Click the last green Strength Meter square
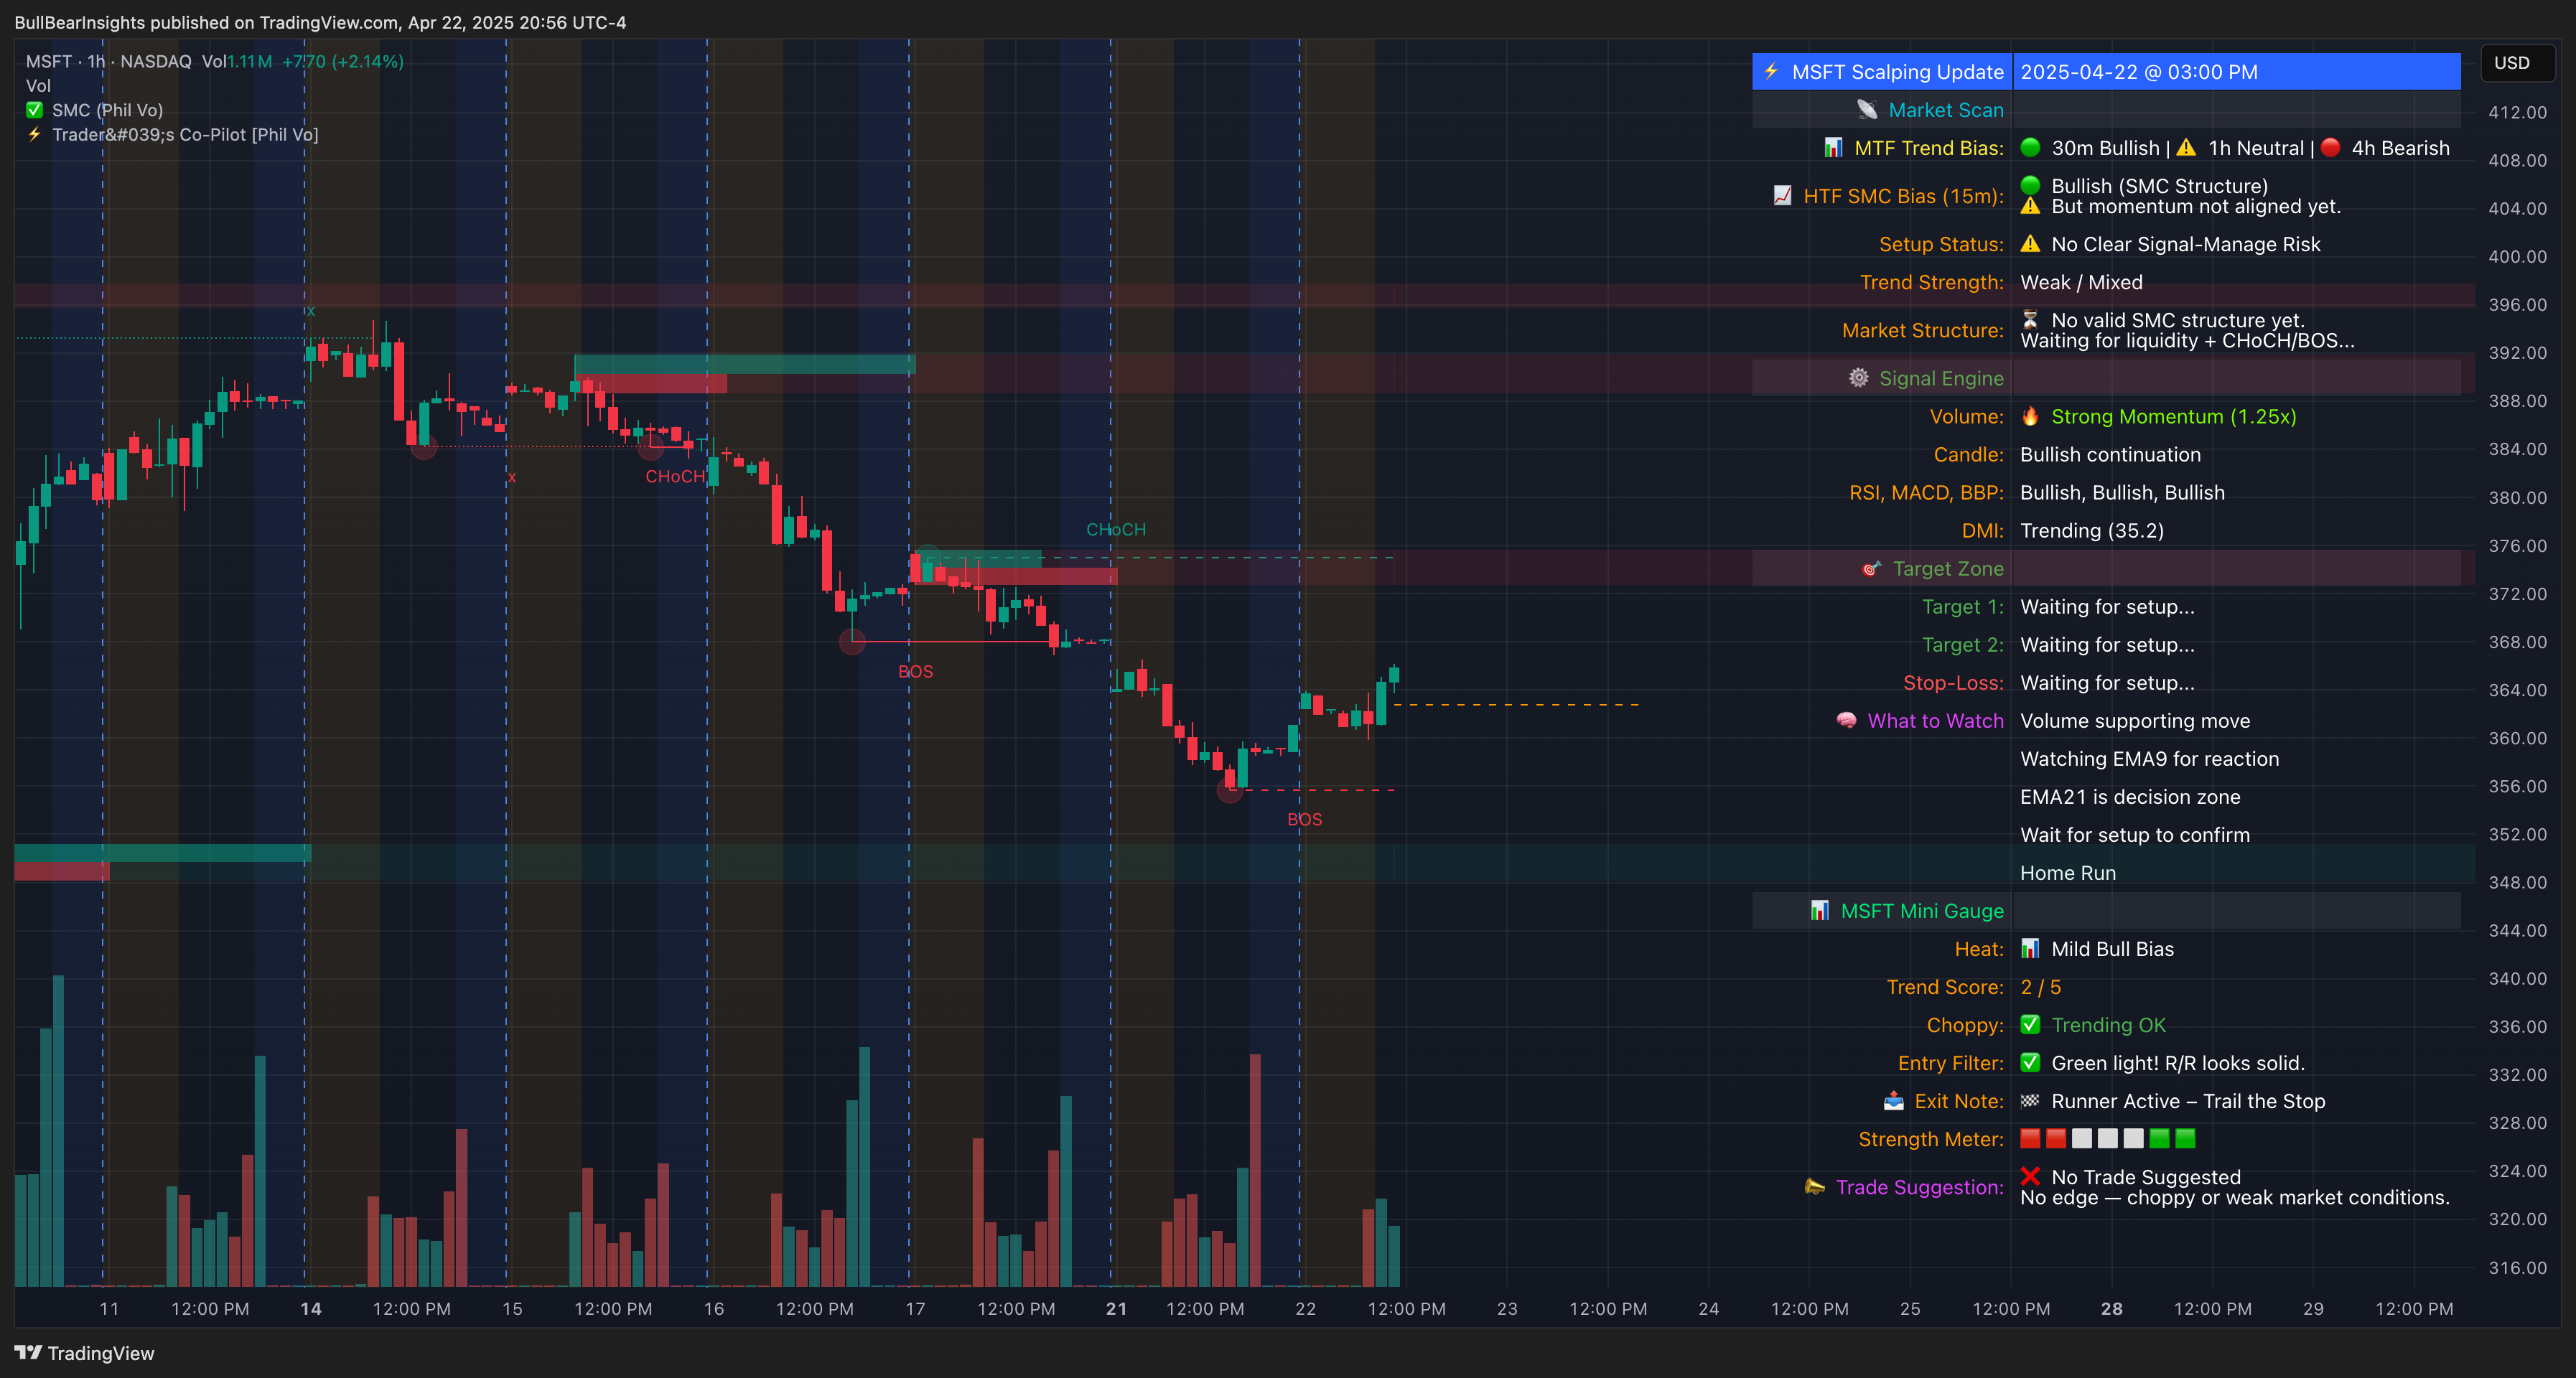 point(2186,1138)
